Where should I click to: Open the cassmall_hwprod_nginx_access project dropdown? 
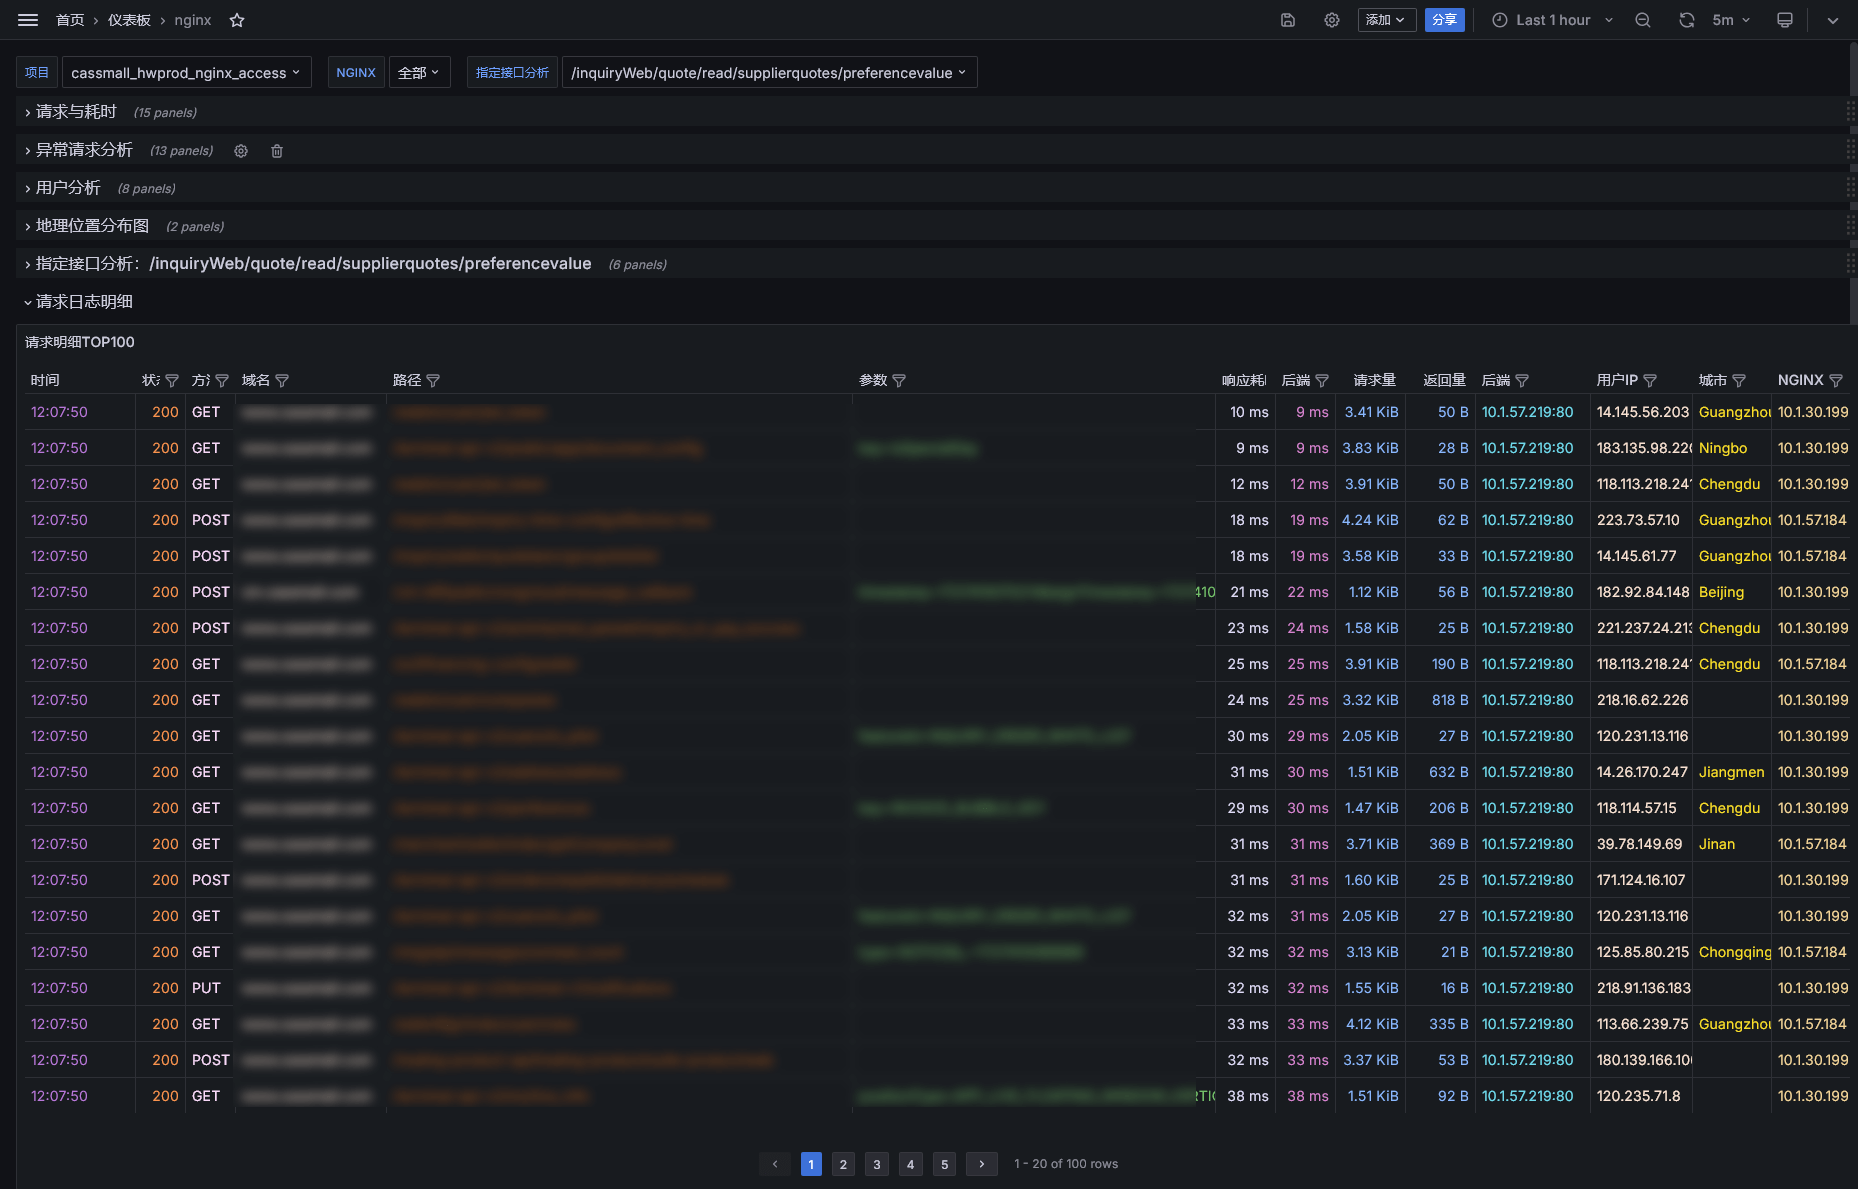coord(186,73)
